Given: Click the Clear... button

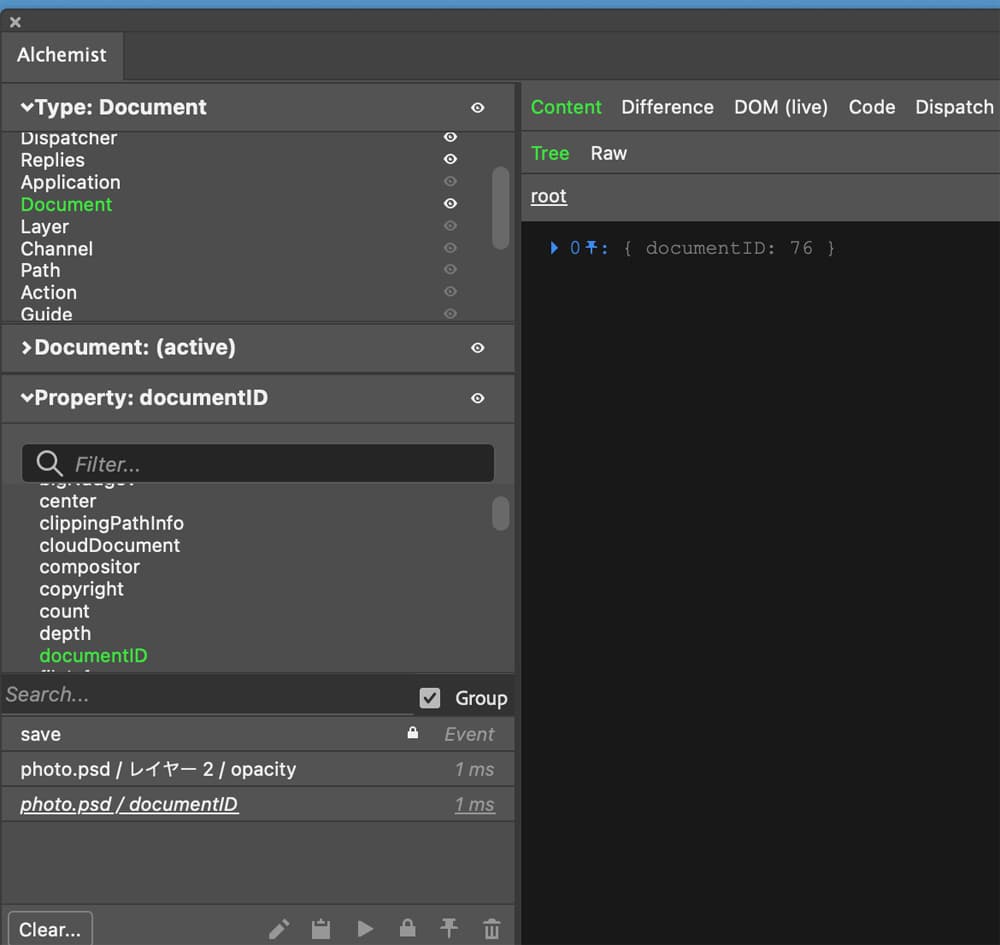Looking at the screenshot, I should tap(50, 929).
